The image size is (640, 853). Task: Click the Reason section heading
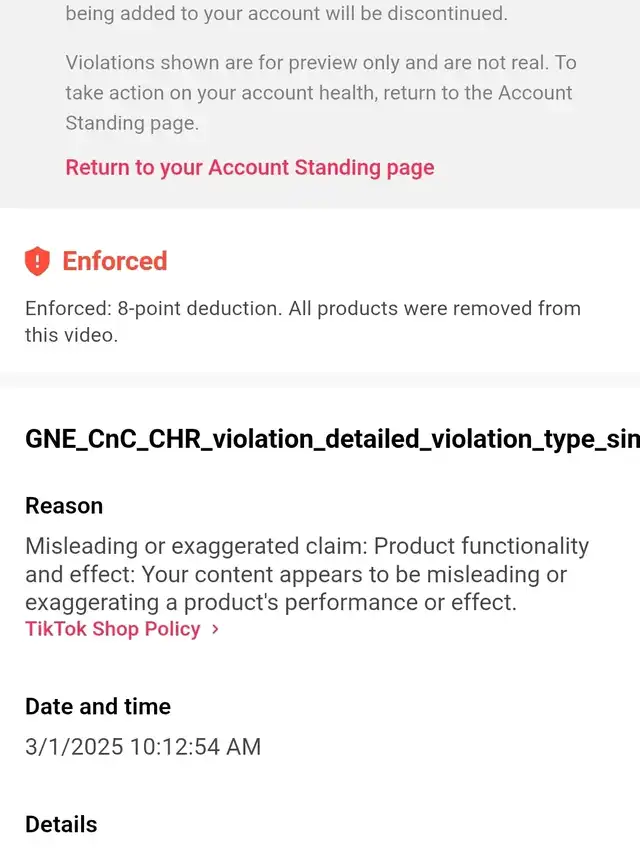point(64,506)
